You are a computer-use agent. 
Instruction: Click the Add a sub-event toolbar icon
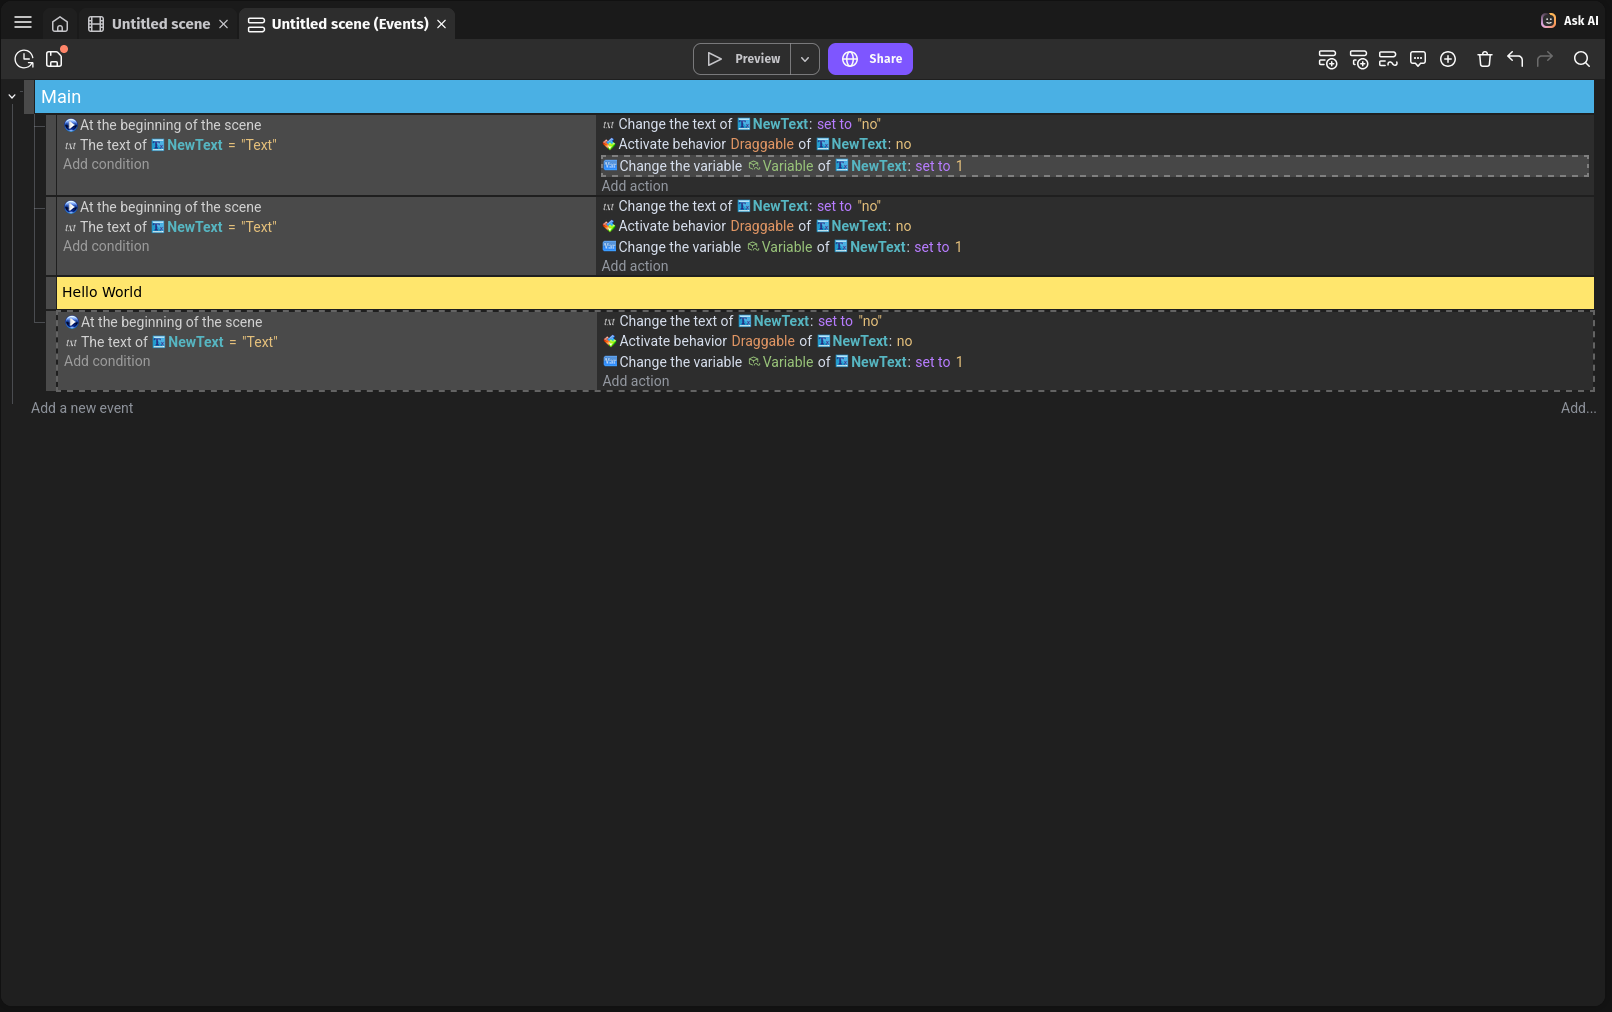coord(1358,60)
